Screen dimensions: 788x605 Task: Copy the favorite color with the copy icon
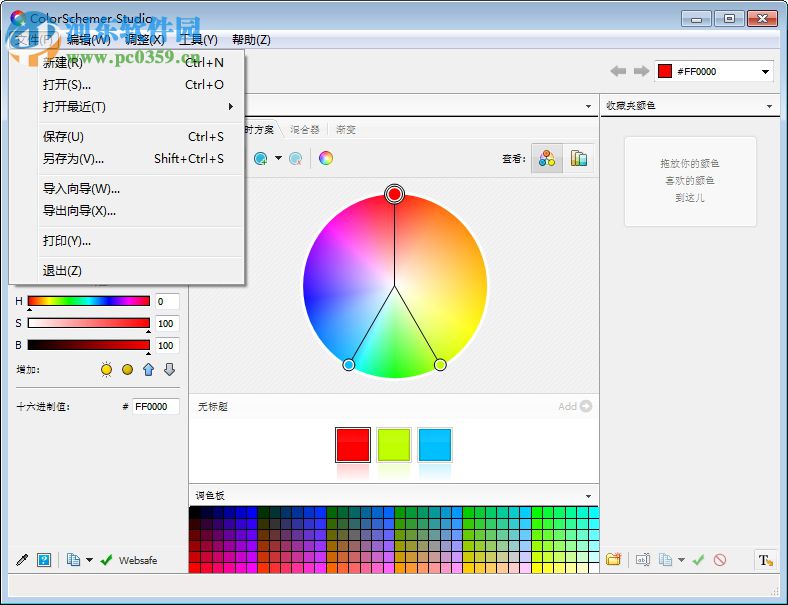point(665,559)
